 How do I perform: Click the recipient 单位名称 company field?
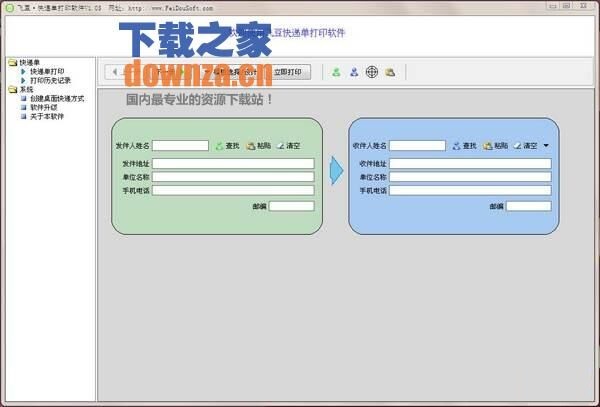470,177
